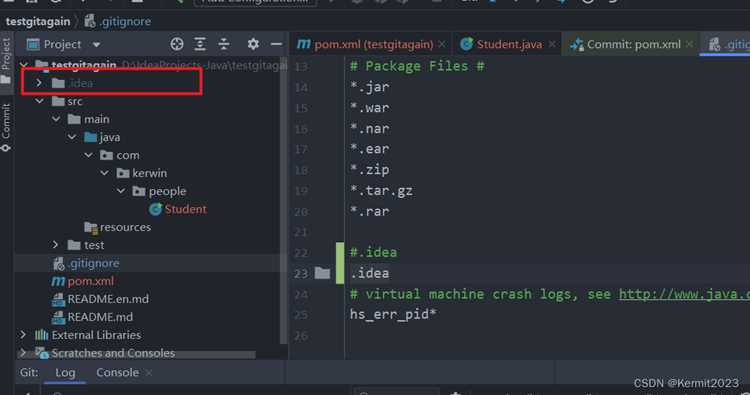The image size is (750, 395).
Task: Click the .idea folder label
Action: point(80,83)
